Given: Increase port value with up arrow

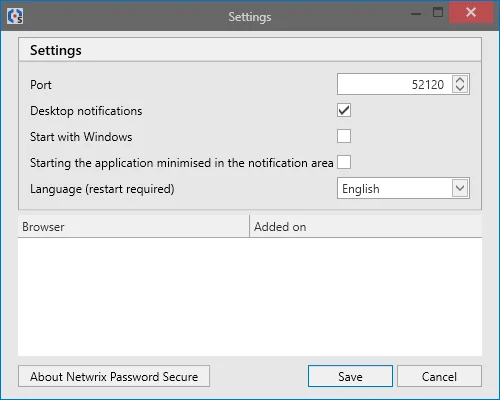Looking at the screenshot, I should click(460, 80).
